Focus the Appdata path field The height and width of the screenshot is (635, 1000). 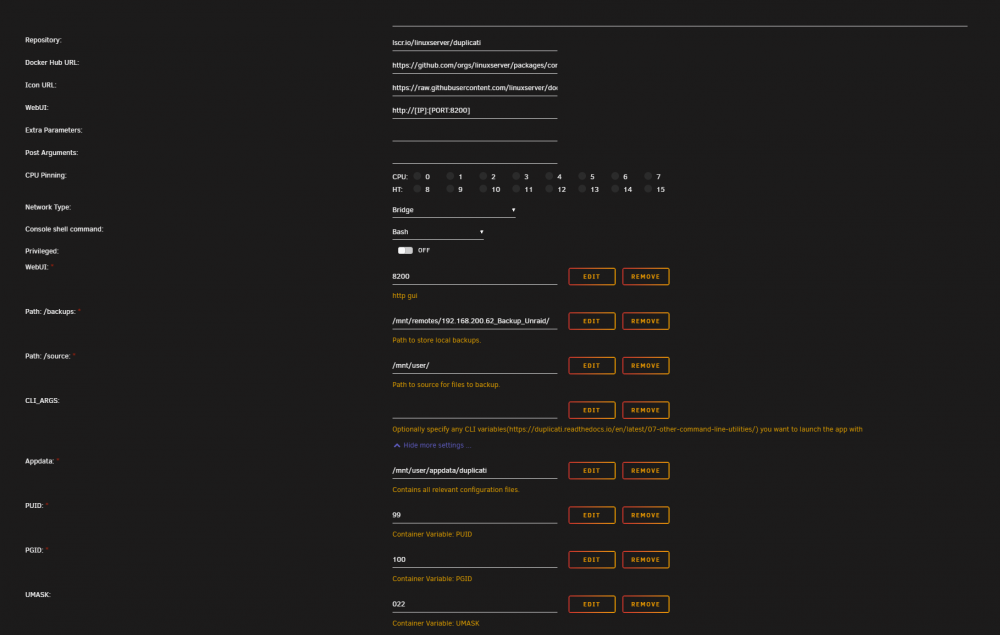click(x=474, y=471)
